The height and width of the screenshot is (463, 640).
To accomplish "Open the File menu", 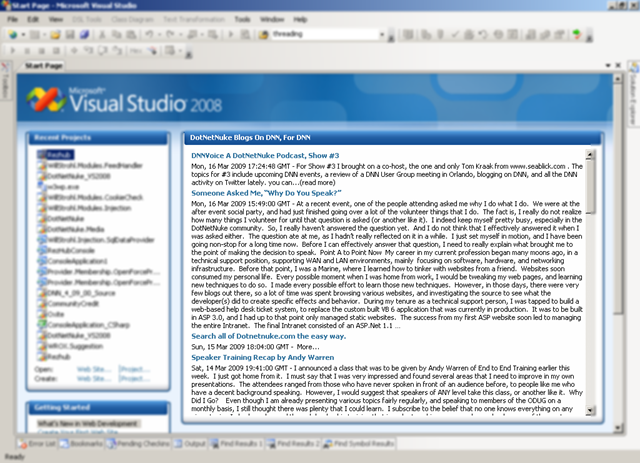I will pos(13,19).
